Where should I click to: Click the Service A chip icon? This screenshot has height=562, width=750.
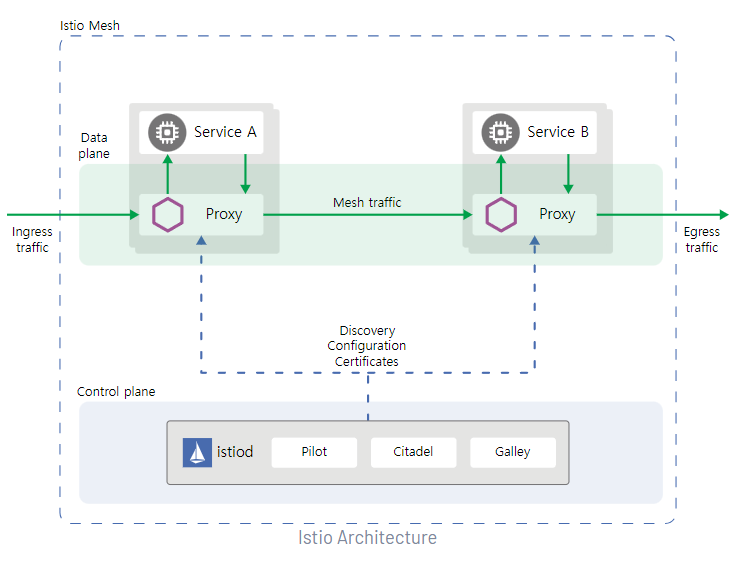point(167,132)
